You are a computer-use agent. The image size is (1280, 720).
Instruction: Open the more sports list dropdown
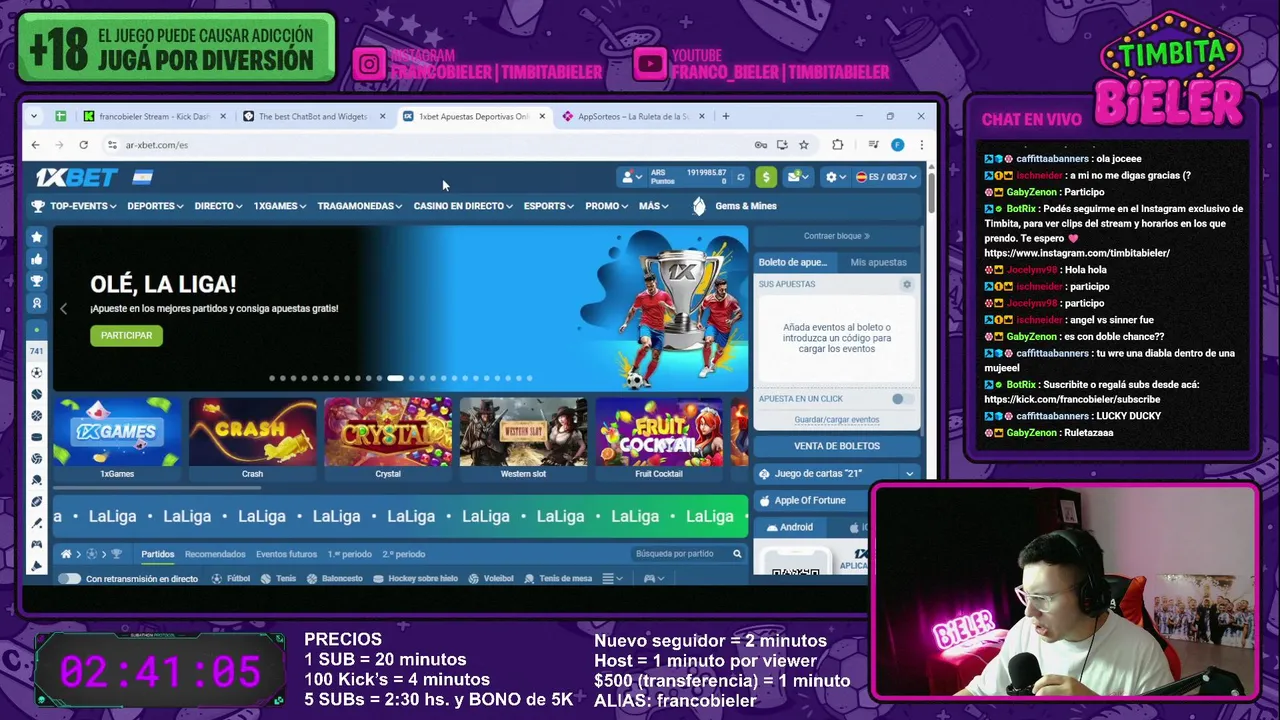pos(613,579)
